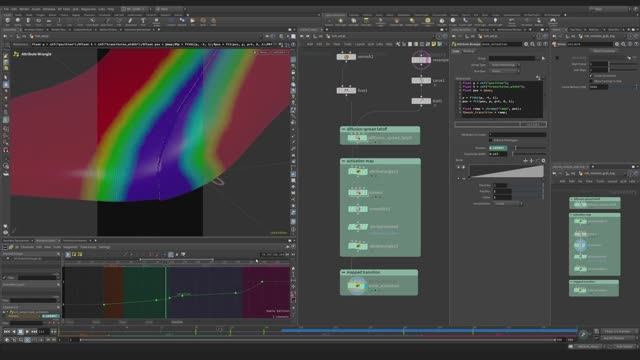Select the Grid shelf tool

pyautogui.click(x=49, y=21)
